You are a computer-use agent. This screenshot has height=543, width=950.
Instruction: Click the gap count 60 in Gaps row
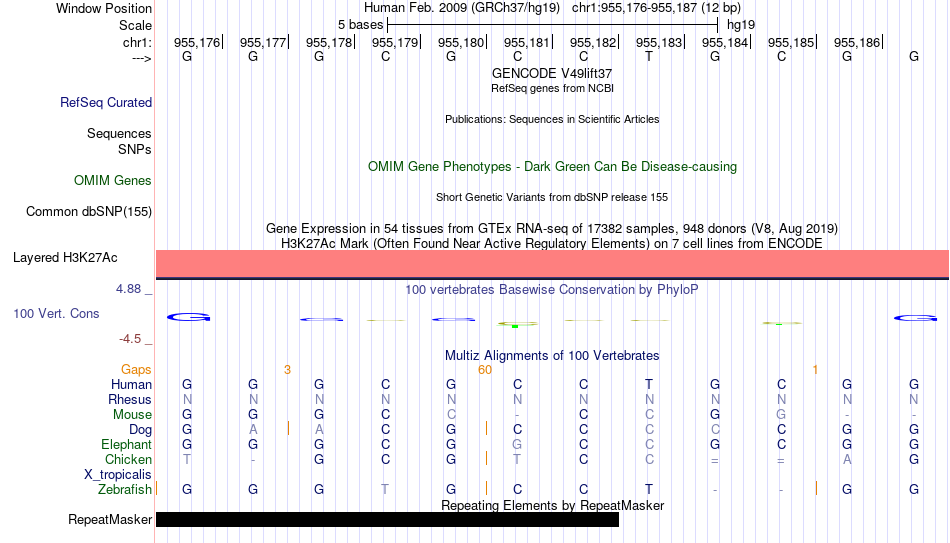coord(485,370)
